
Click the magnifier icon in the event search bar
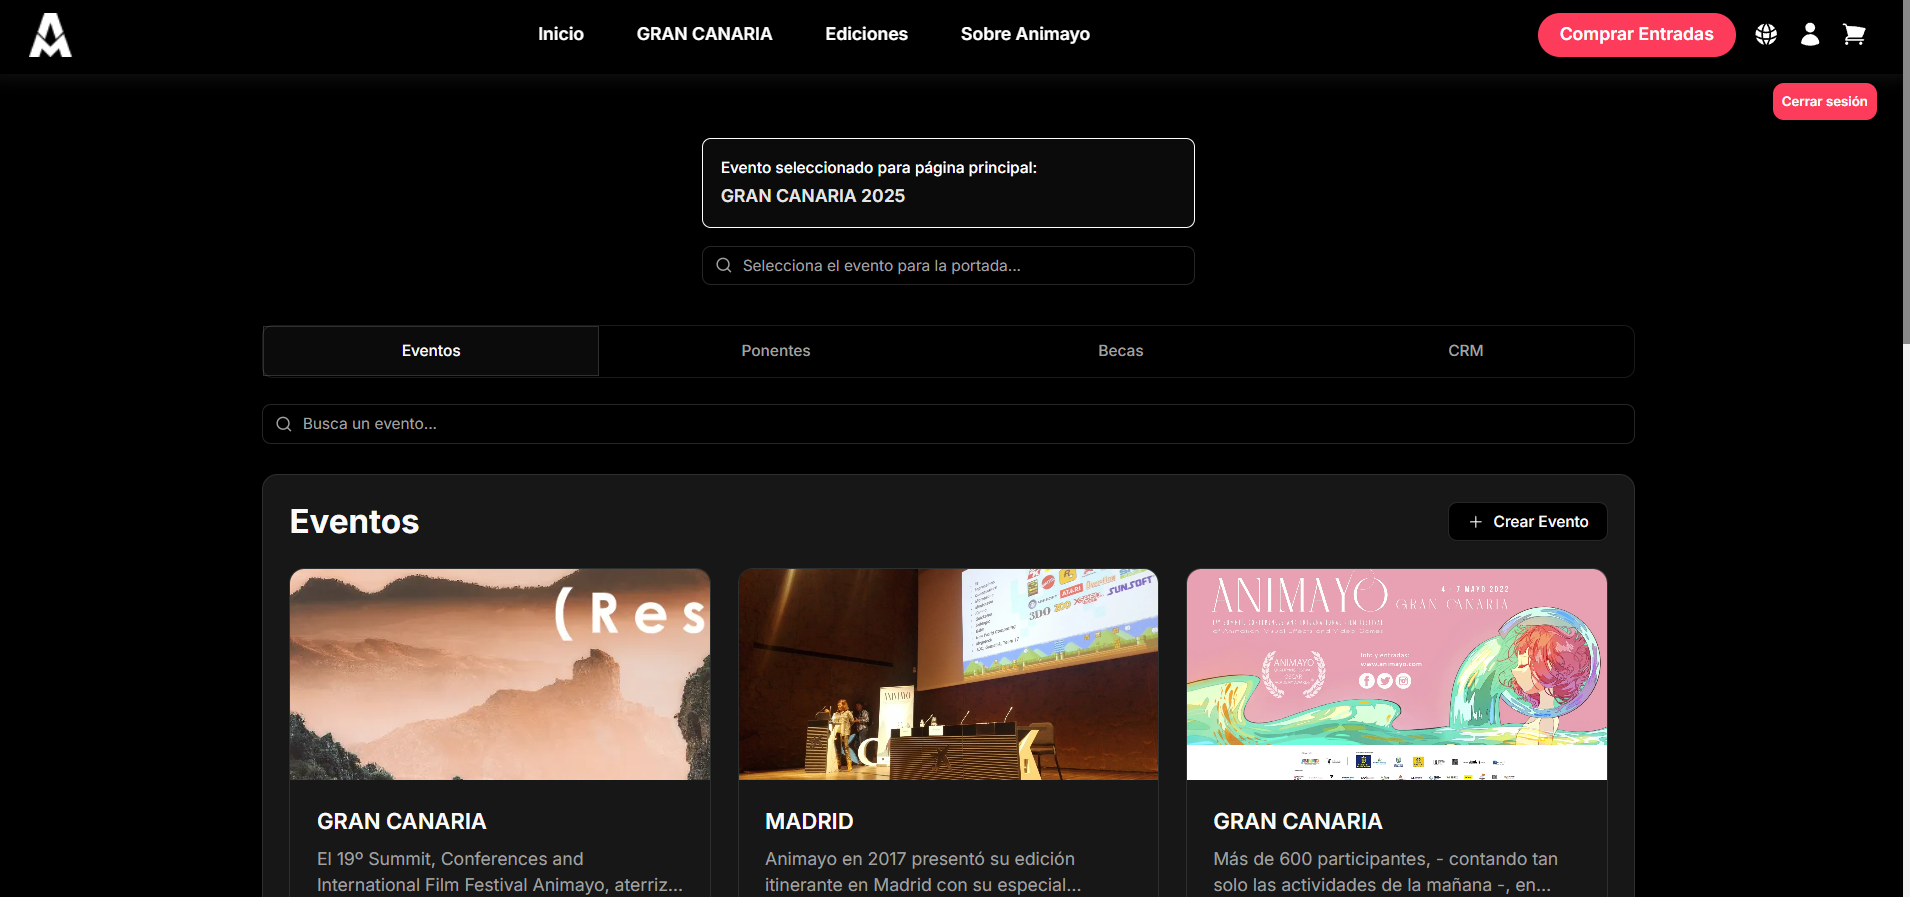pos(284,424)
